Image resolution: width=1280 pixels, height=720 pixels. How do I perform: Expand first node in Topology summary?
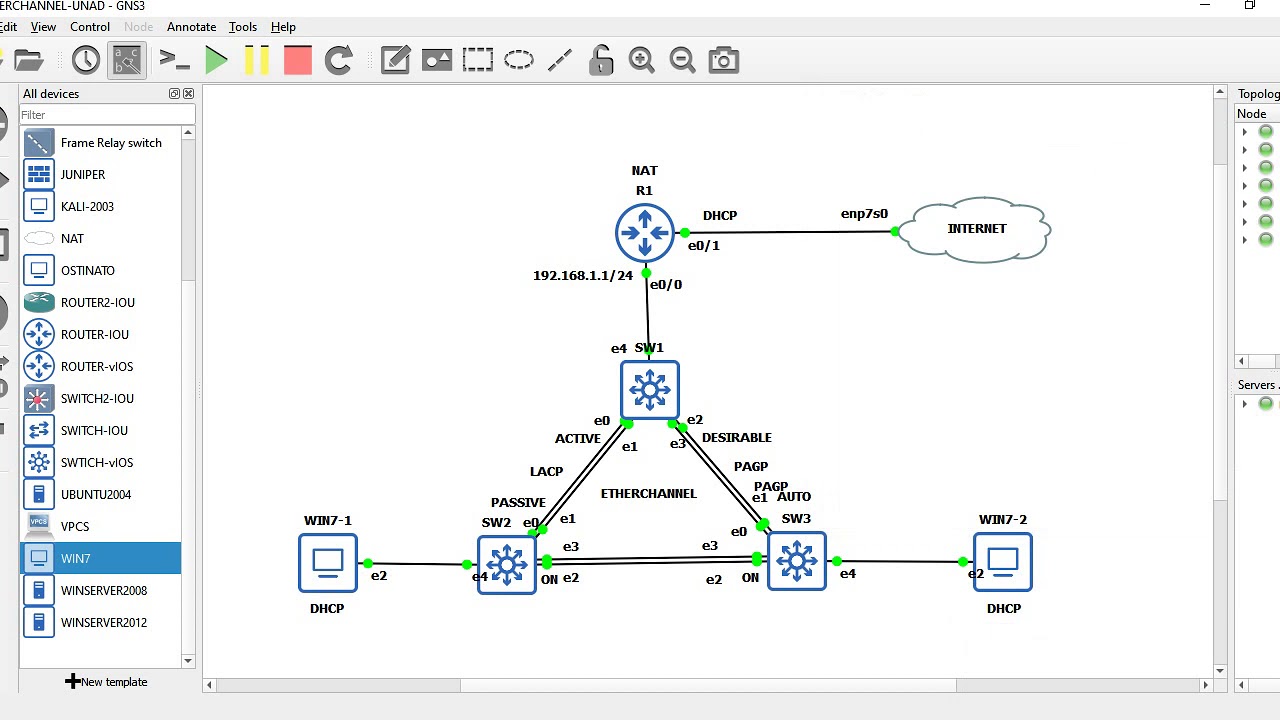point(1244,132)
